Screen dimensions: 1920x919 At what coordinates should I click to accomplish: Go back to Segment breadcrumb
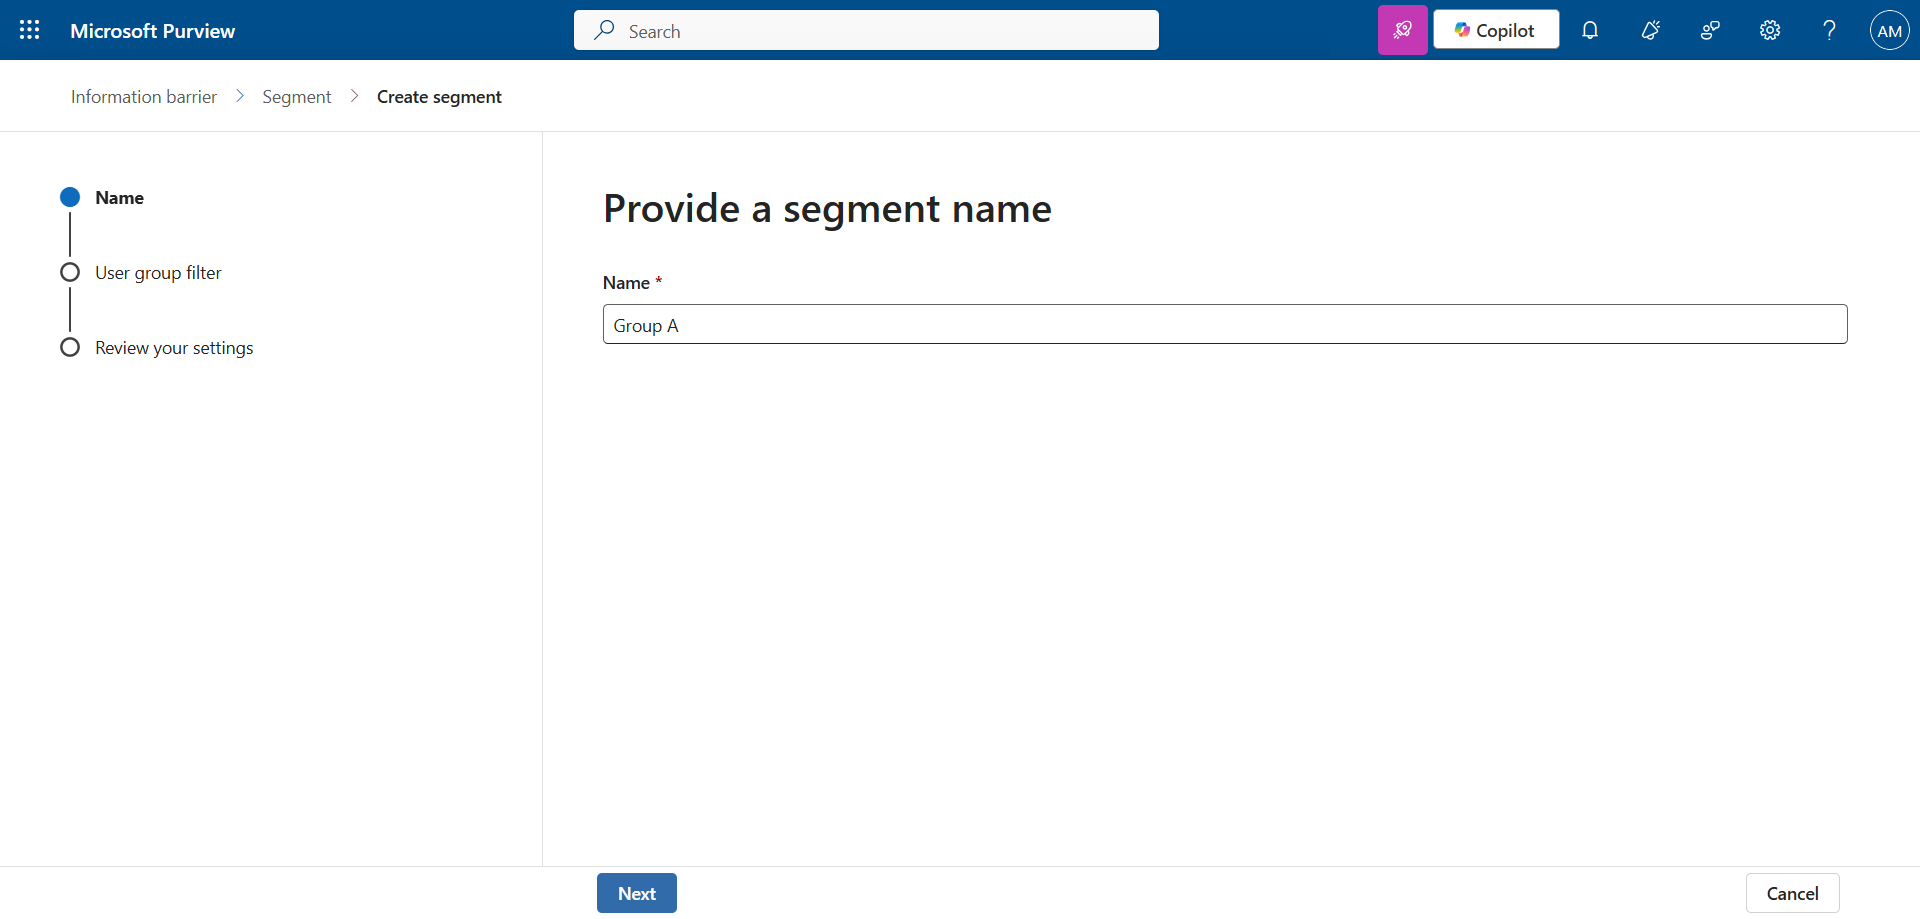[x=296, y=97]
